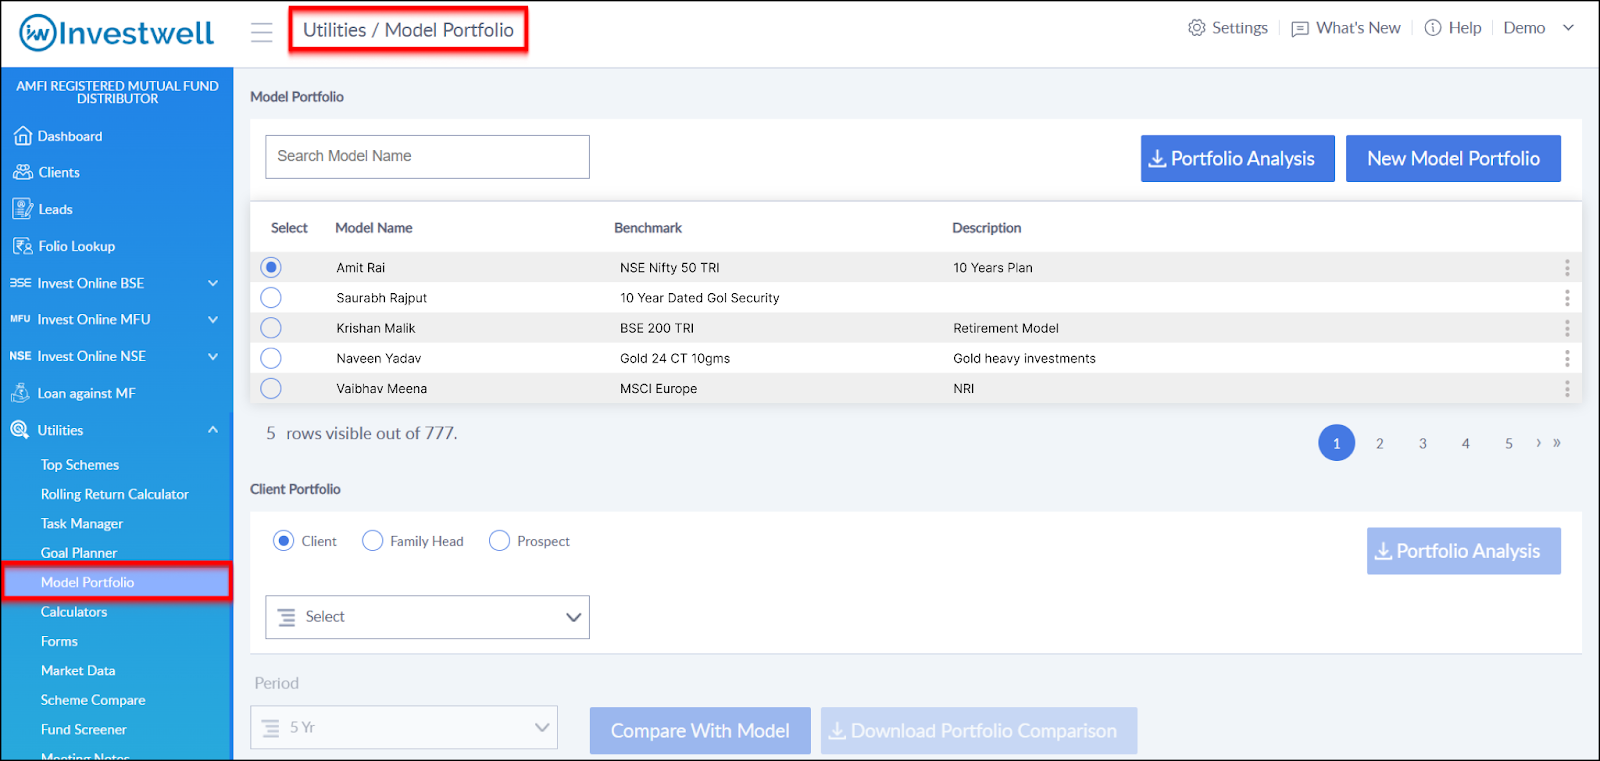Click the Benchmark column header
1600x761 pixels.
coord(648,228)
